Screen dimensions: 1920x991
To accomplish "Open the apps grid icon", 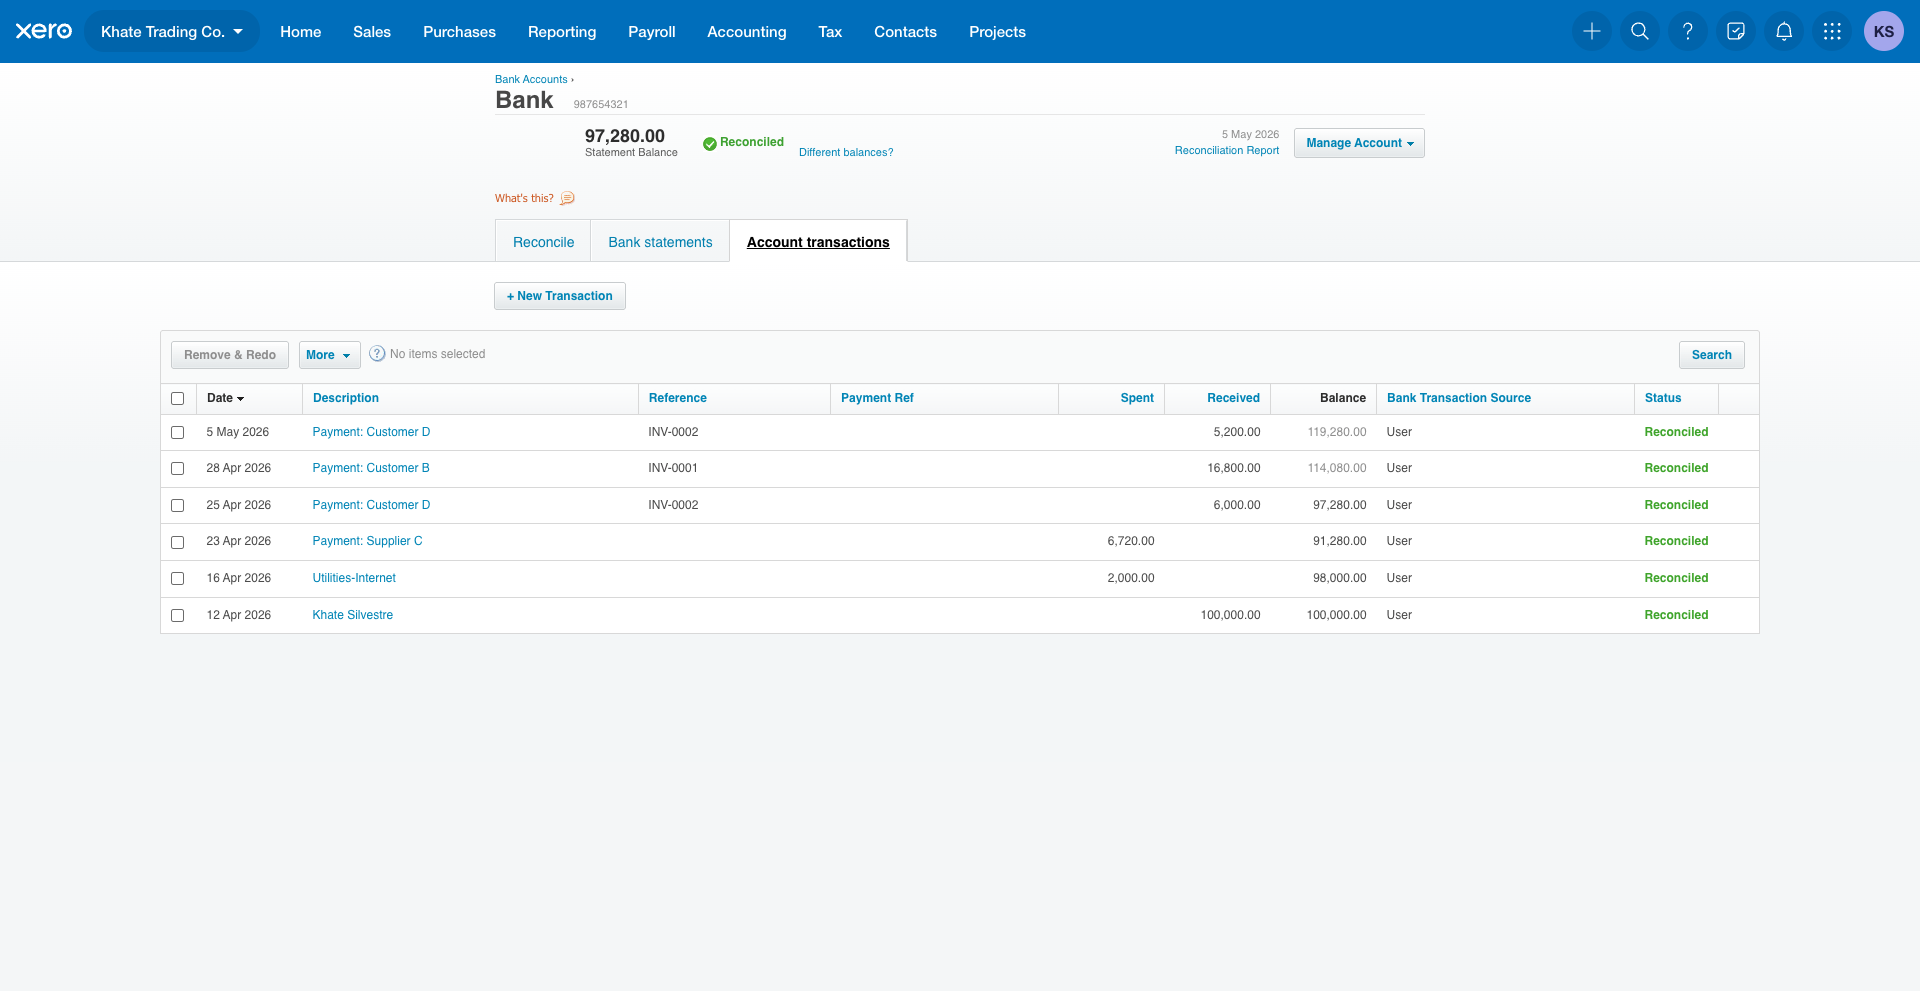I will [x=1832, y=31].
